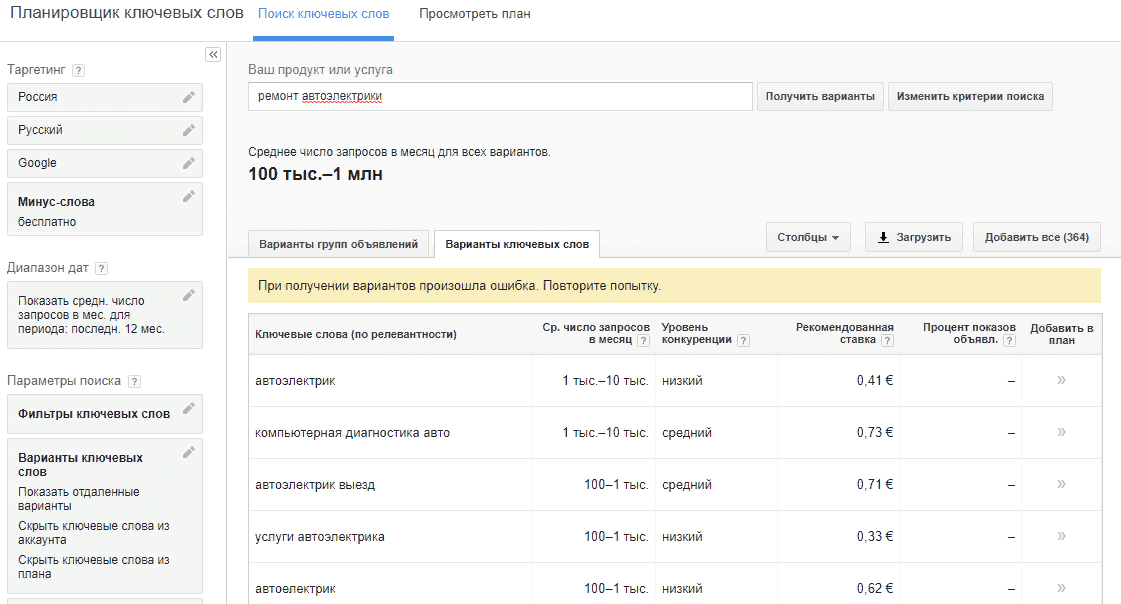Edit the Россия location targeting pencil icon
Screen dimensions: 1121x604
190,96
